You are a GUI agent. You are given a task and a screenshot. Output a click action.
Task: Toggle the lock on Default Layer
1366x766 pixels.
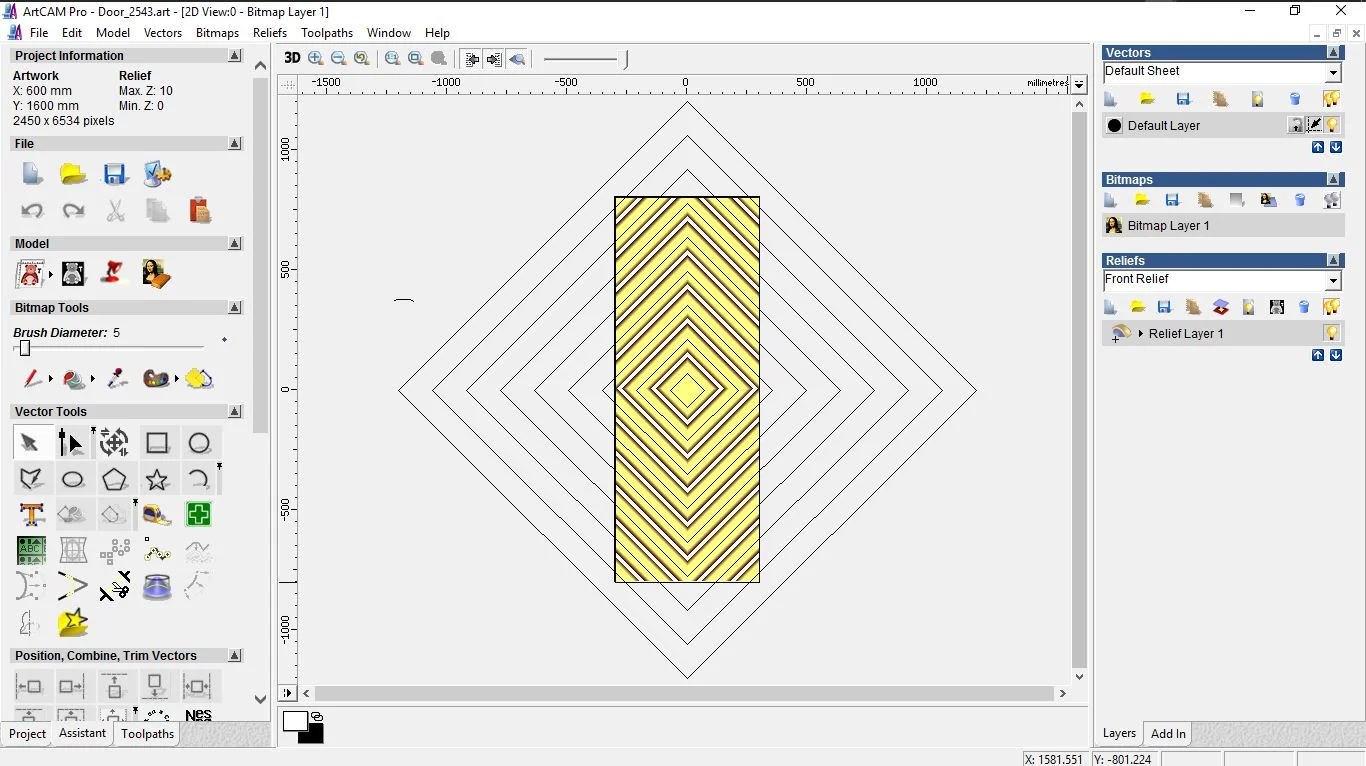tap(1296, 125)
